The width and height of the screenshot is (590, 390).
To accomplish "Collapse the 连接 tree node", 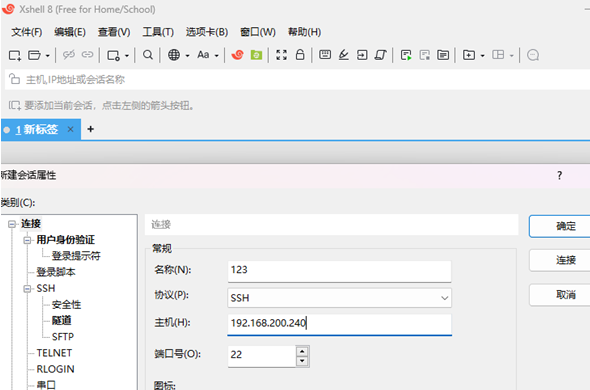I will 12,224.
